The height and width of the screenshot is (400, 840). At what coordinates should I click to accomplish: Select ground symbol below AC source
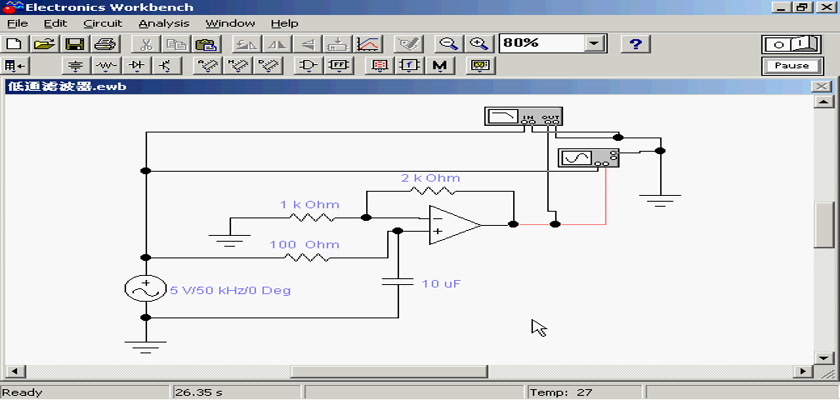[145, 346]
